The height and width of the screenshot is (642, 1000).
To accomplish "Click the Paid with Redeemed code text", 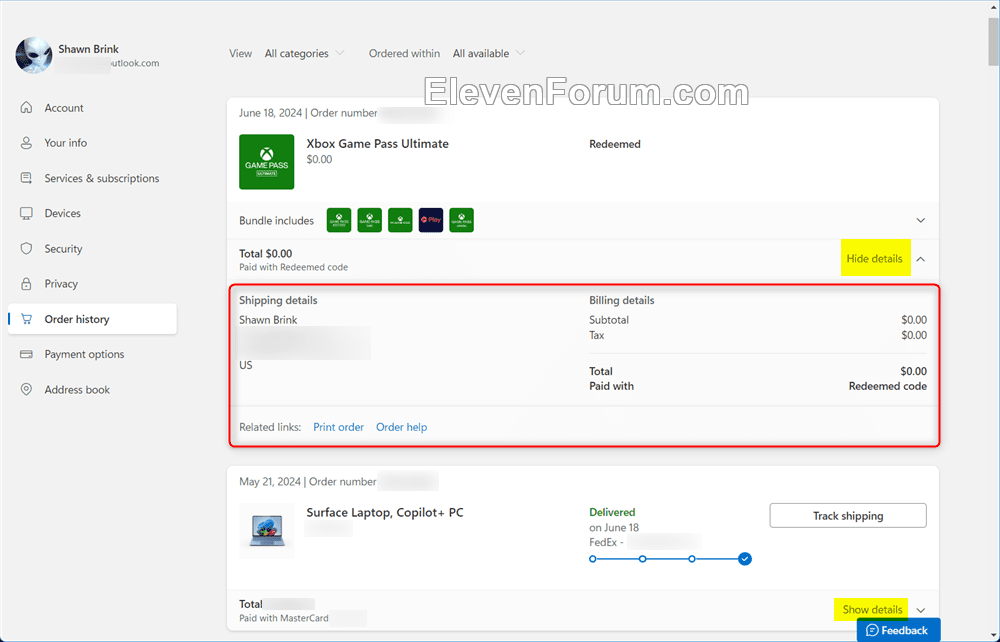I will click(x=293, y=267).
